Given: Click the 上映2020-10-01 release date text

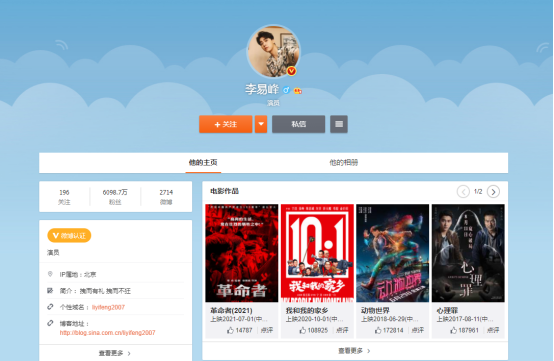Looking at the screenshot, I should point(314,319).
